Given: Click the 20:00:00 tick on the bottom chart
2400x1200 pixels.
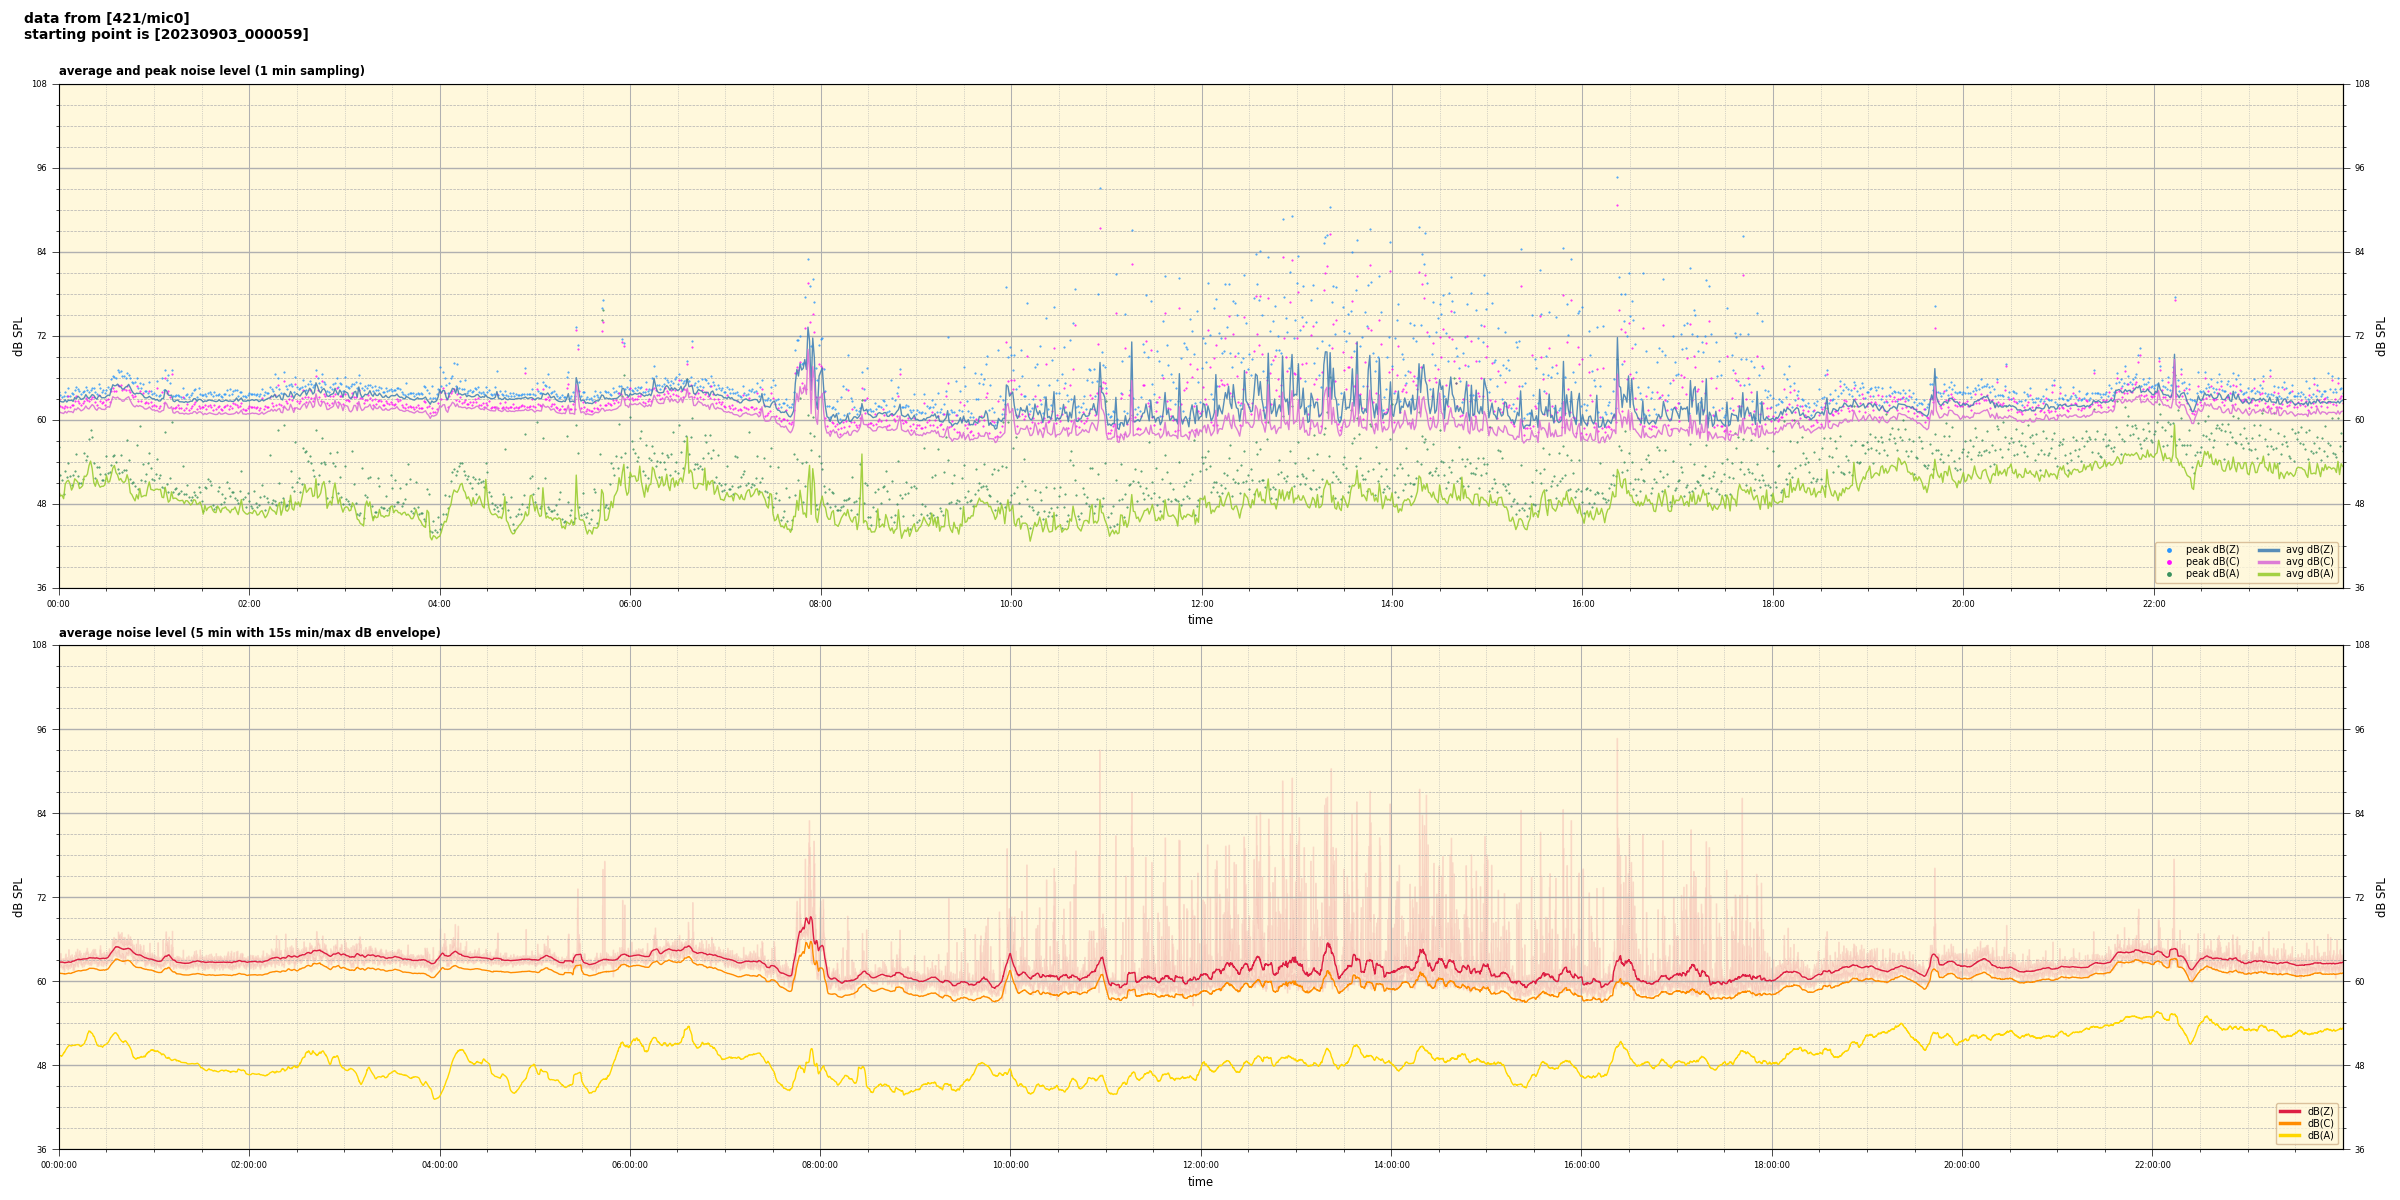Looking at the screenshot, I should 1962,1165.
